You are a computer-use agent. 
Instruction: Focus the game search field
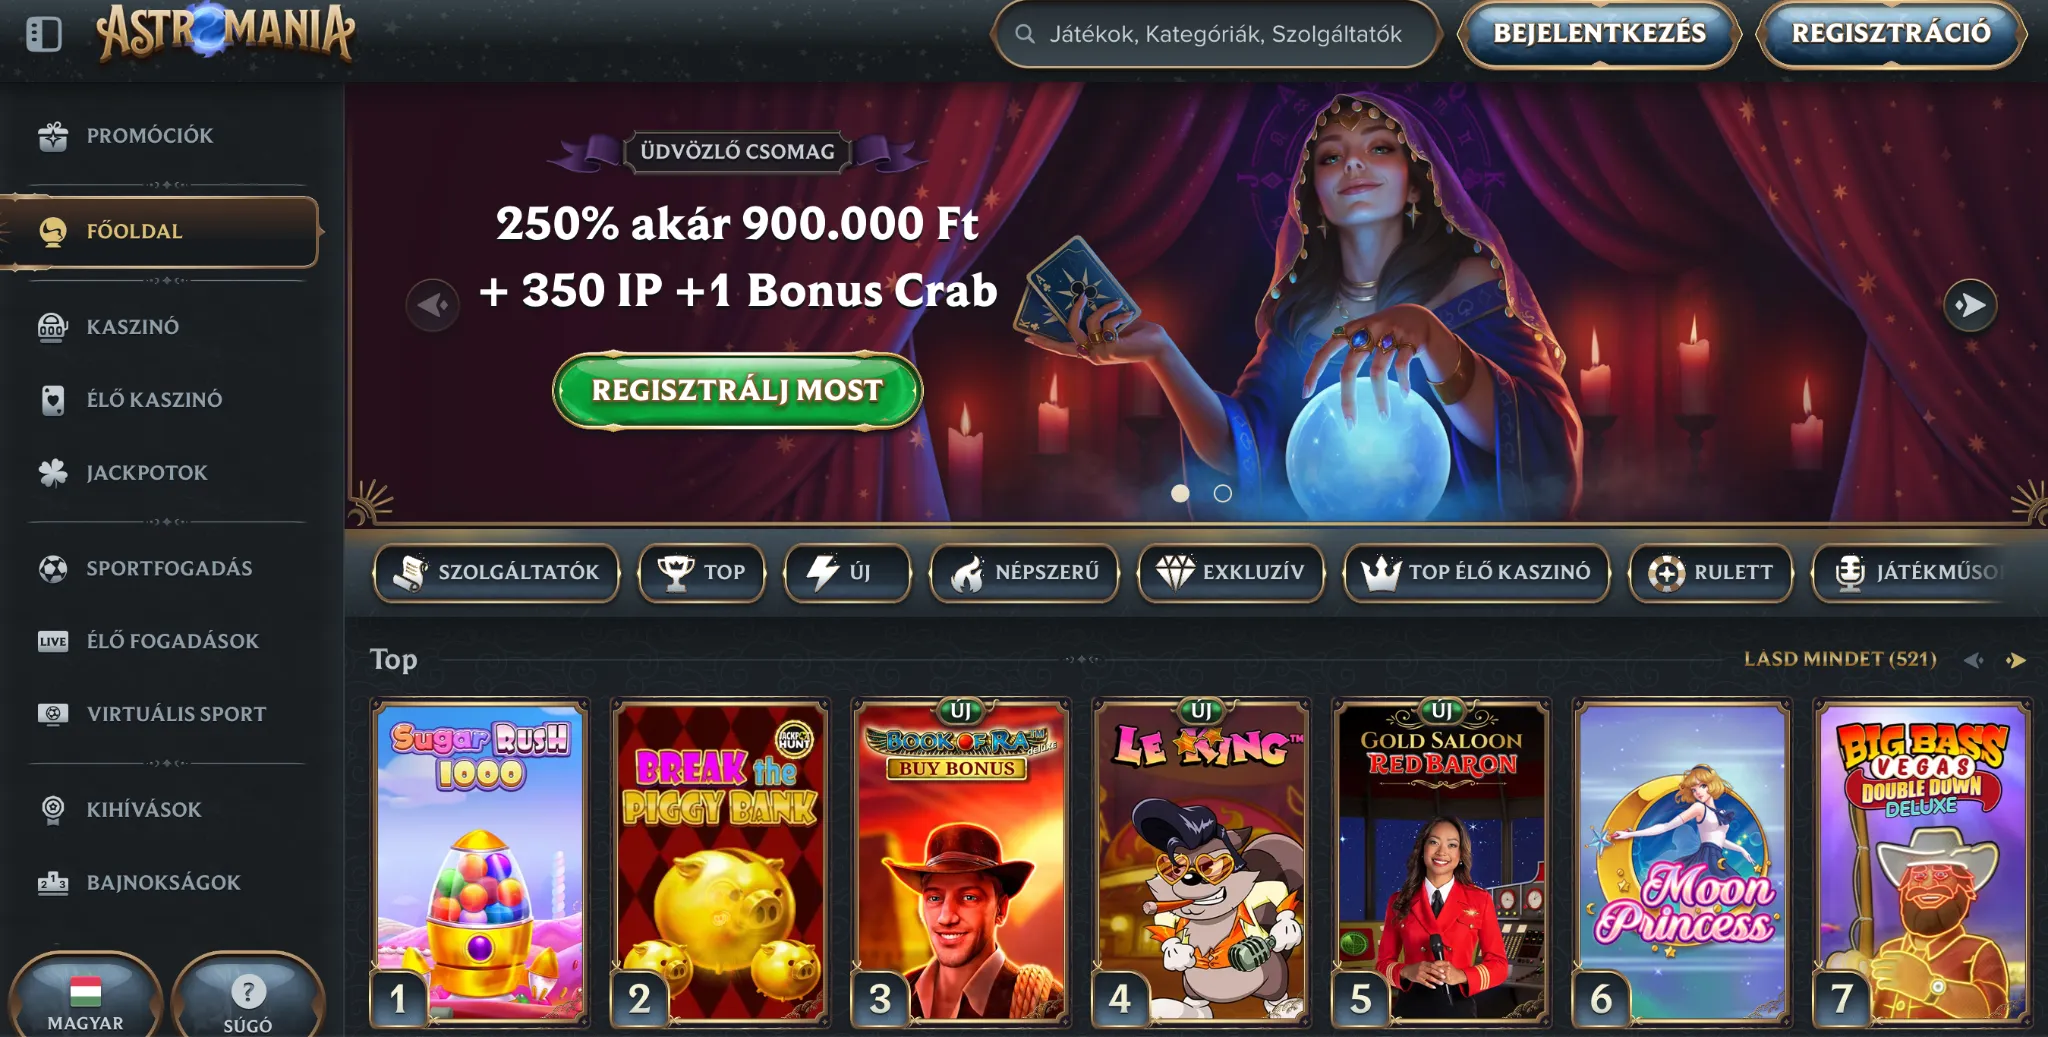click(x=1216, y=34)
